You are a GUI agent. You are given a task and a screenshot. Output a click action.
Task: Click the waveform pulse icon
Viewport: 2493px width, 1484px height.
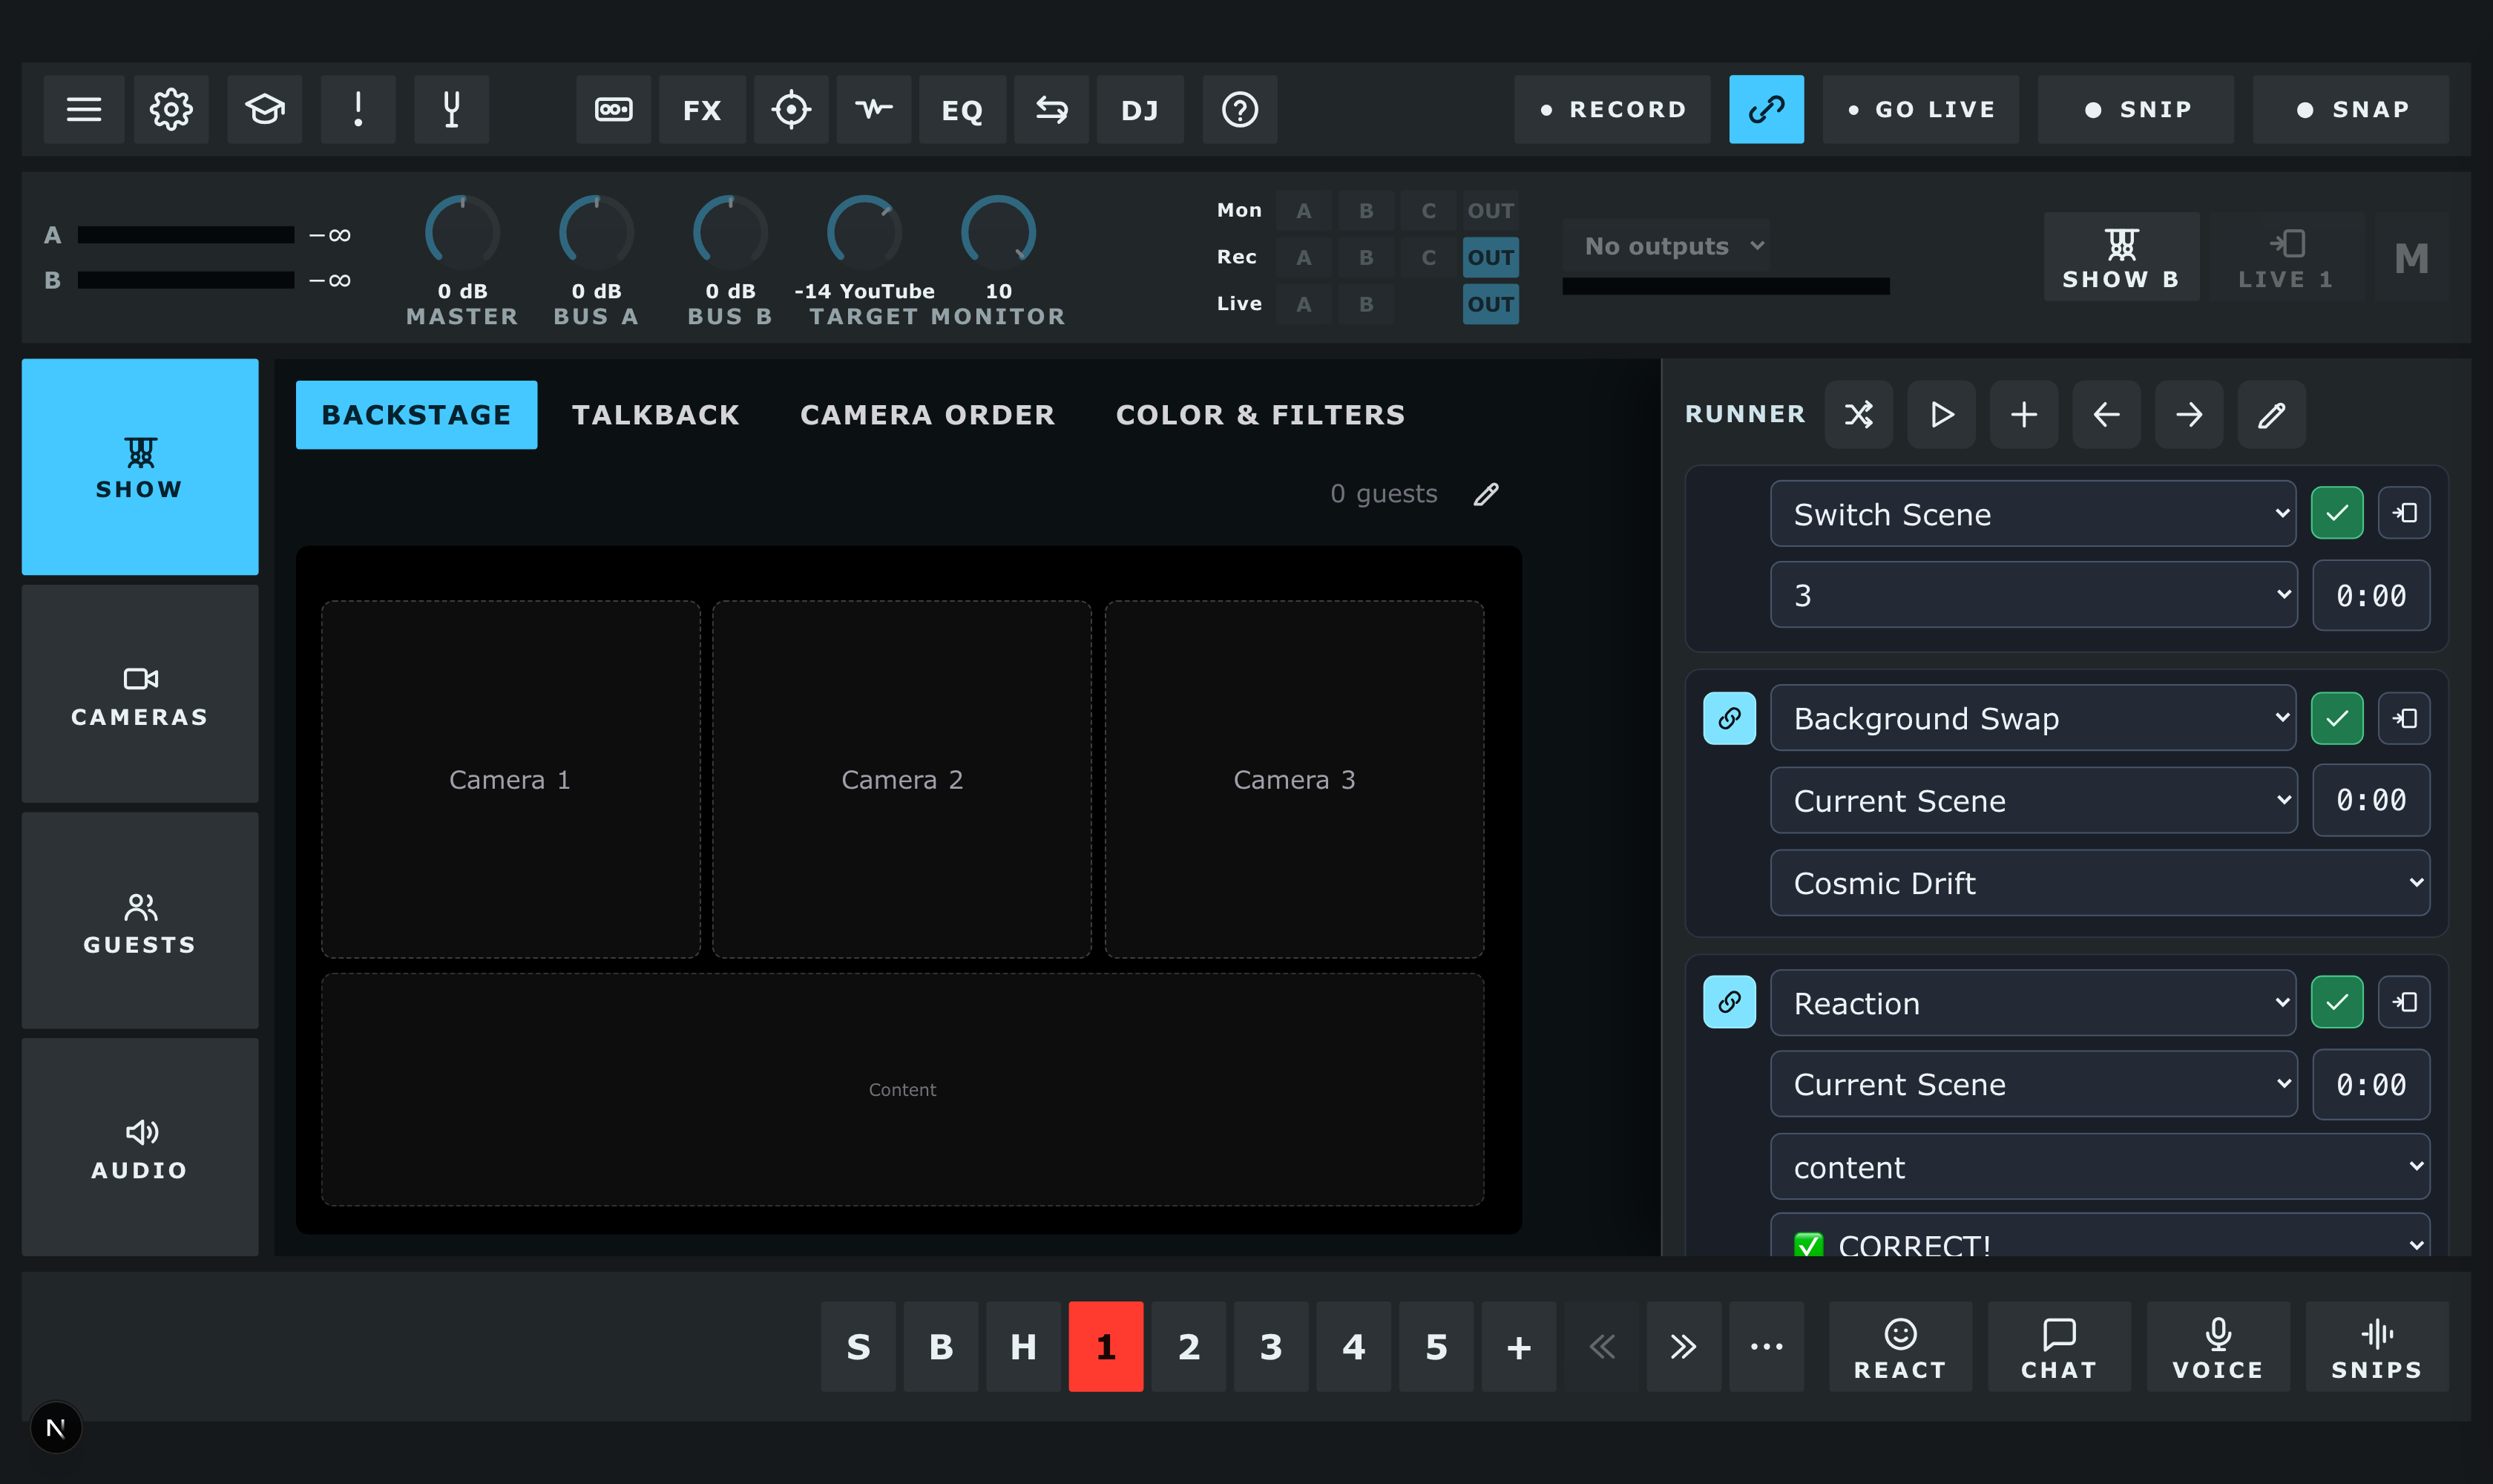(874, 109)
